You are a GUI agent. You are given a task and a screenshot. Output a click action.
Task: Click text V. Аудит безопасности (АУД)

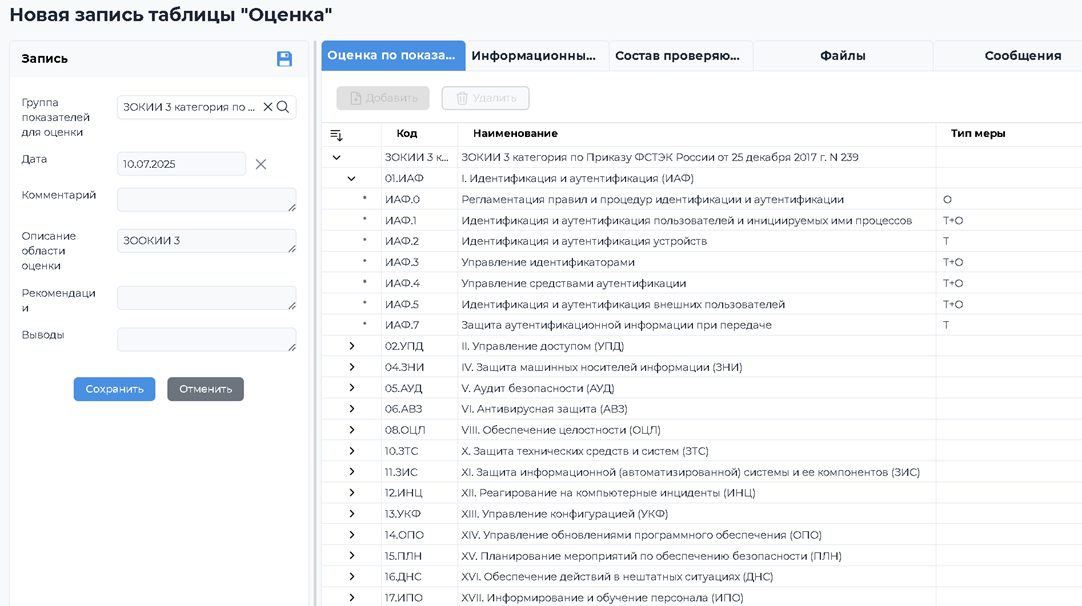pyautogui.click(x=538, y=388)
